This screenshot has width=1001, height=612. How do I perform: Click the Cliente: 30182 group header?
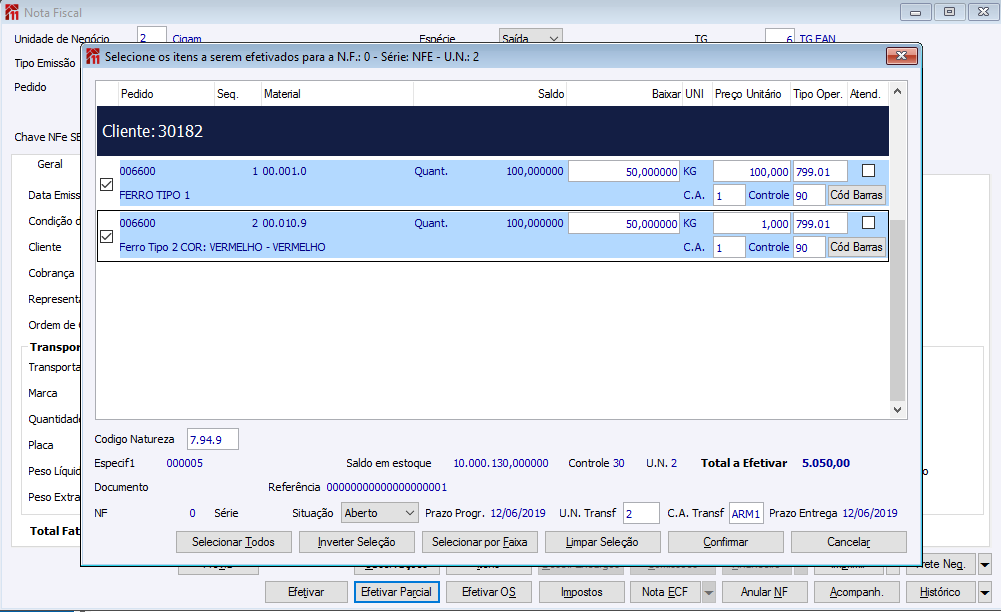click(x=493, y=131)
